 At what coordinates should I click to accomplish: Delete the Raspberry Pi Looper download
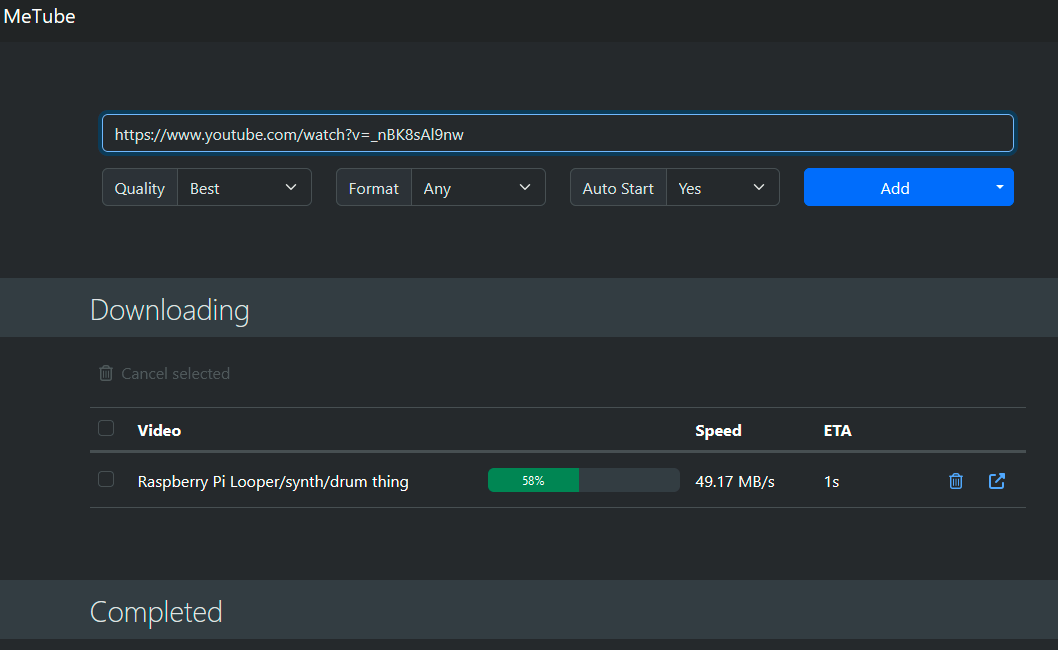click(955, 481)
